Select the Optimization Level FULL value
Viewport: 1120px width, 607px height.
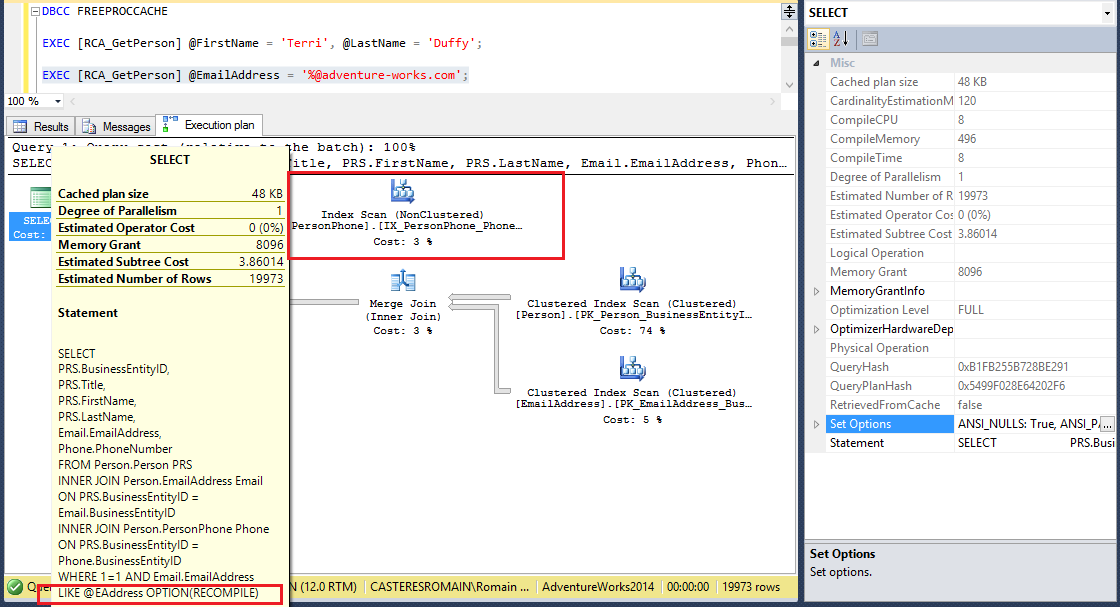pos(971,310)
